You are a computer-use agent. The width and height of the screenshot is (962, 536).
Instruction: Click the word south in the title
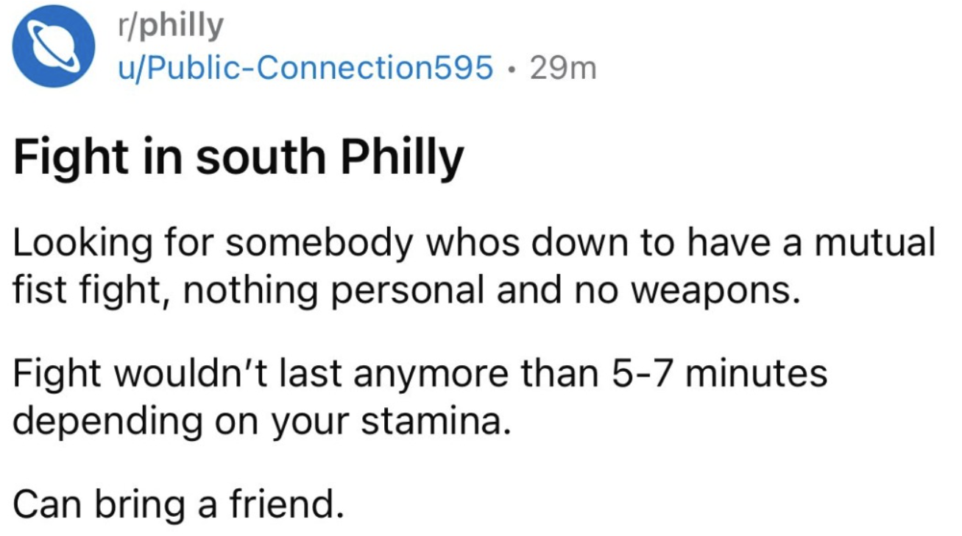tap(260, 157)
